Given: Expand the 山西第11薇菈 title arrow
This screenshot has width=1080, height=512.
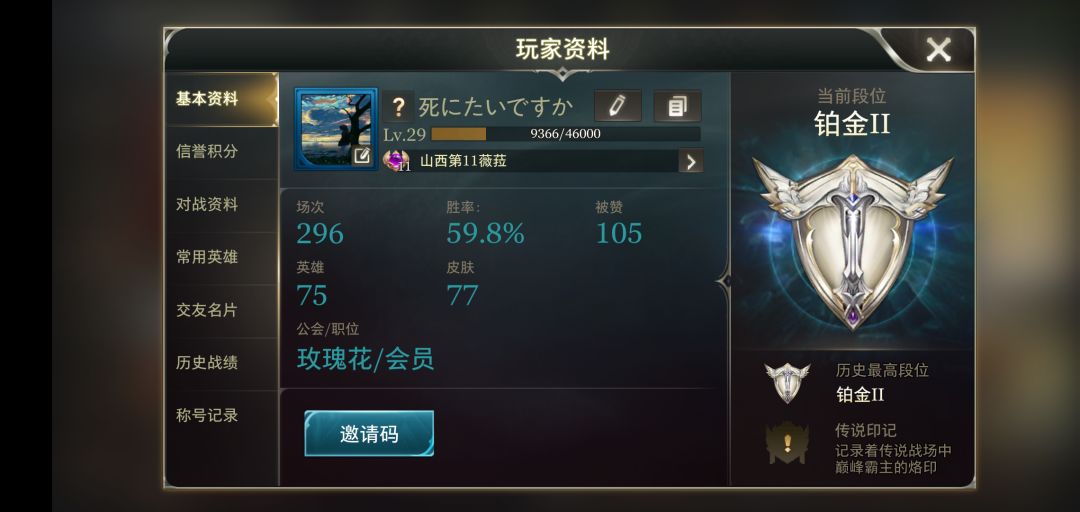Looking at the screenshot, I should tap(691, 161).
